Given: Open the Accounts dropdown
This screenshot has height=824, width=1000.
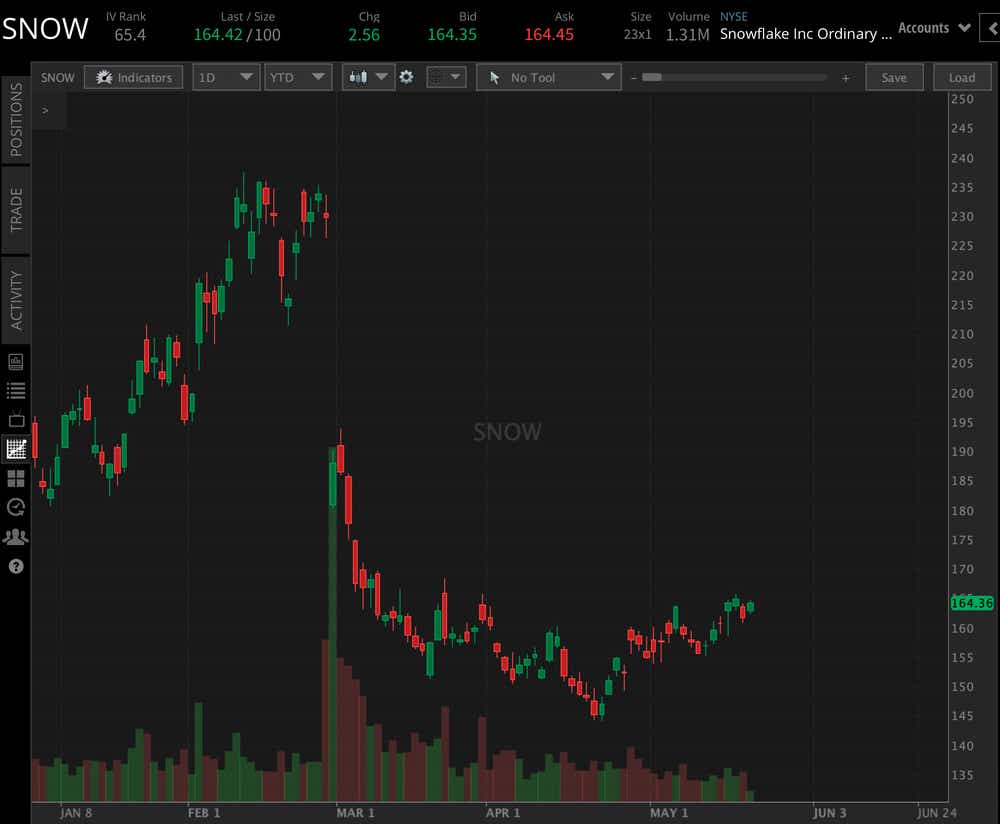Looking at the screenshot, I should click(x=934, y=28).
